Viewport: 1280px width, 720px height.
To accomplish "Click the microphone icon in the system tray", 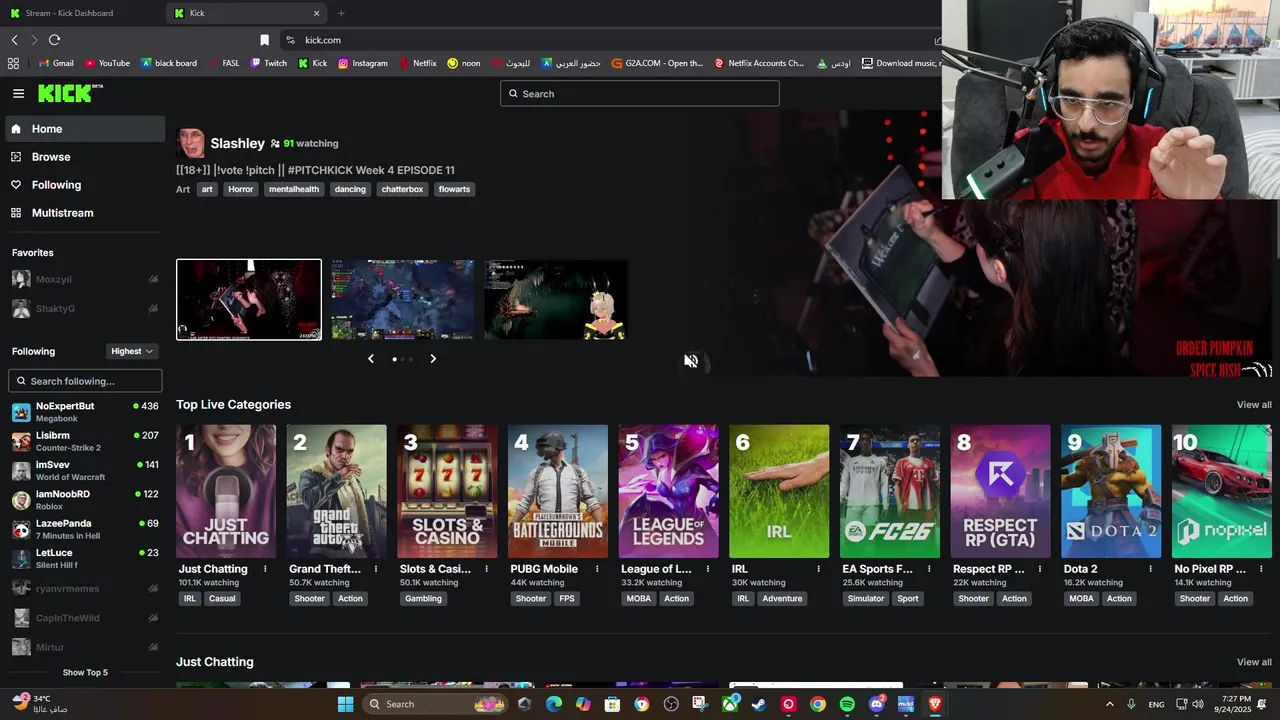I will click(x=1131, y=704).
